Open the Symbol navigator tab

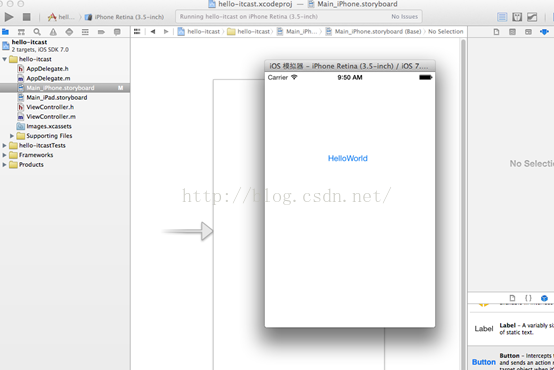tap(21, 32)
